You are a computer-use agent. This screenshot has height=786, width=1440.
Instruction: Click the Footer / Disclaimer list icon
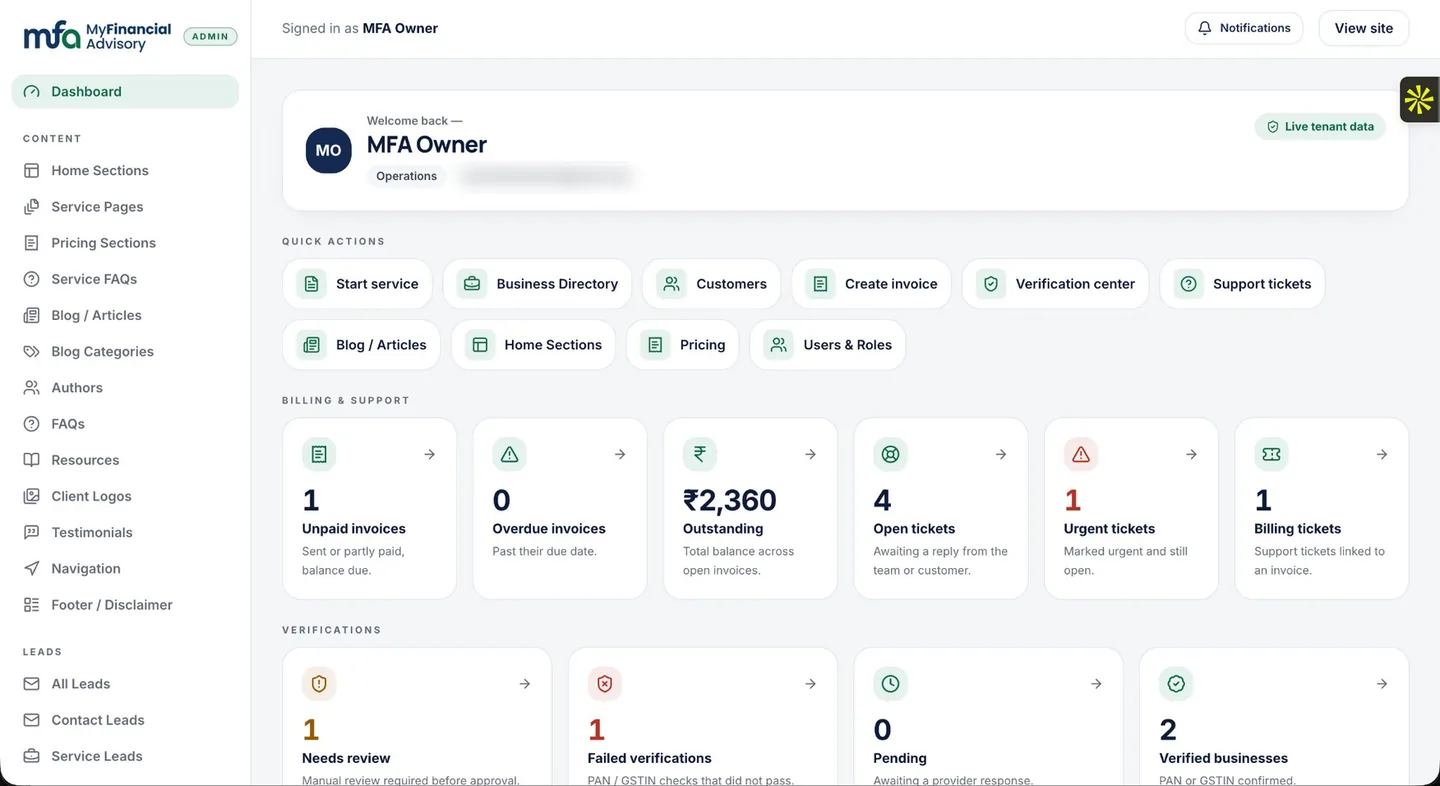click(32, 605)
